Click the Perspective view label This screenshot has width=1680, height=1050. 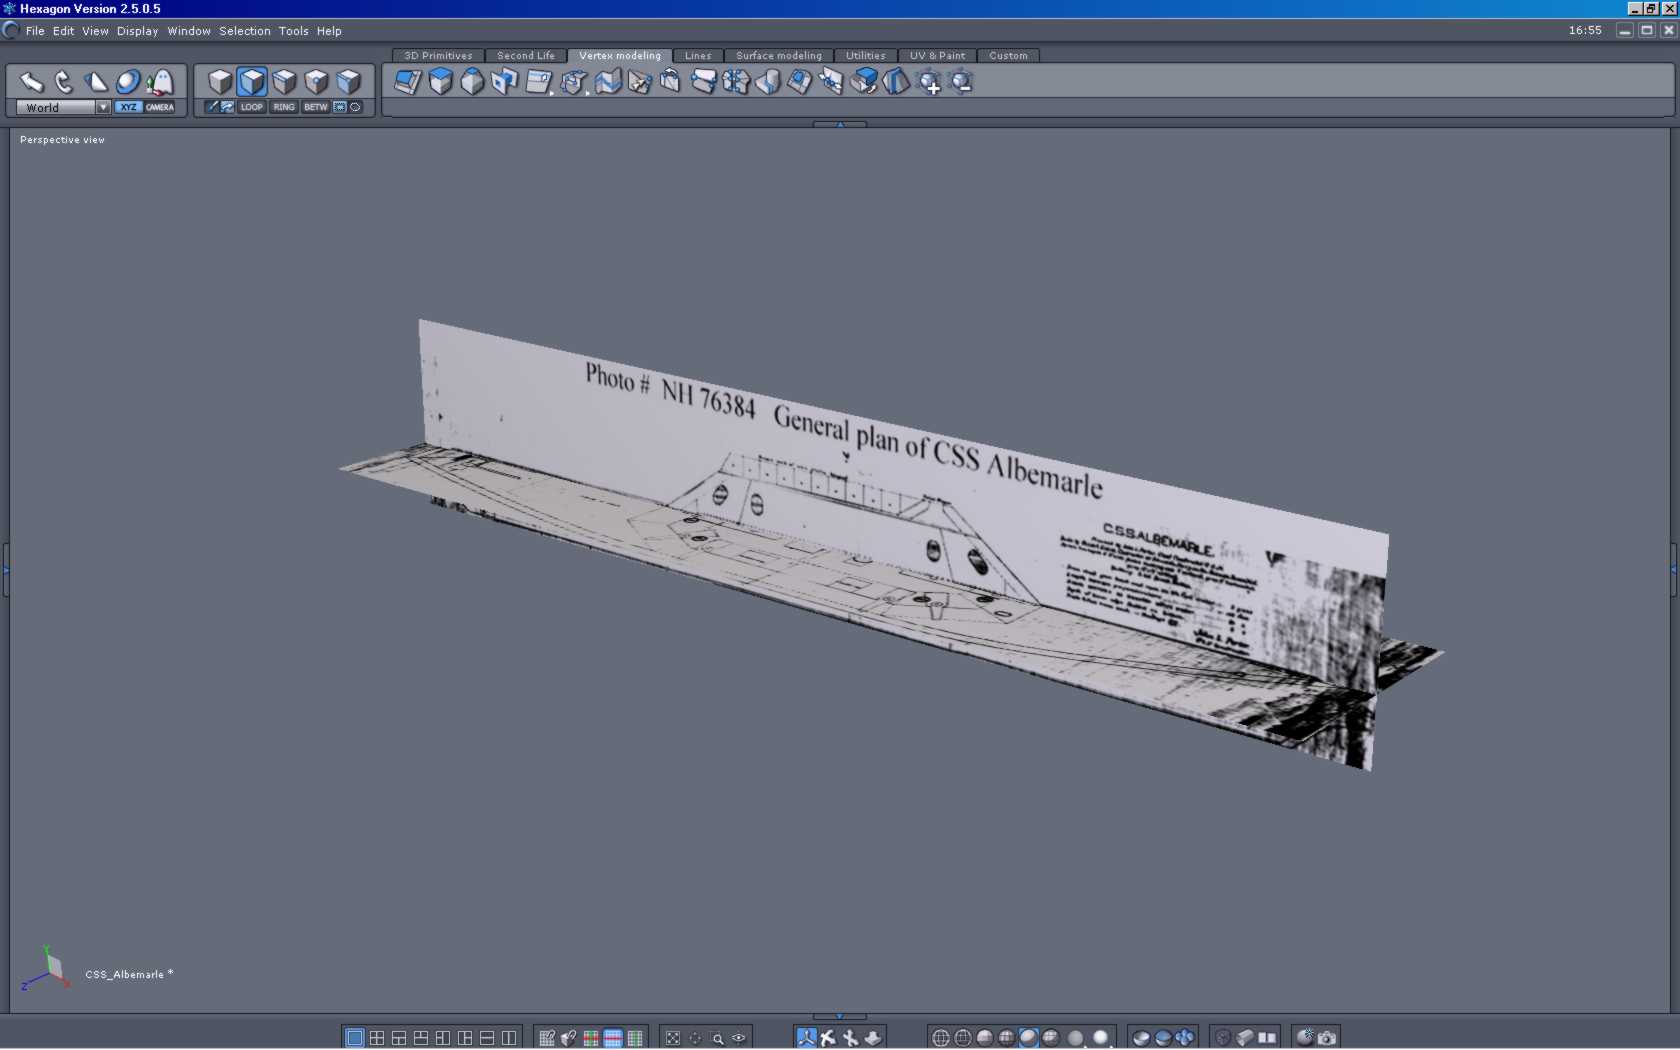pyautogui.click(x=62, y=140)
